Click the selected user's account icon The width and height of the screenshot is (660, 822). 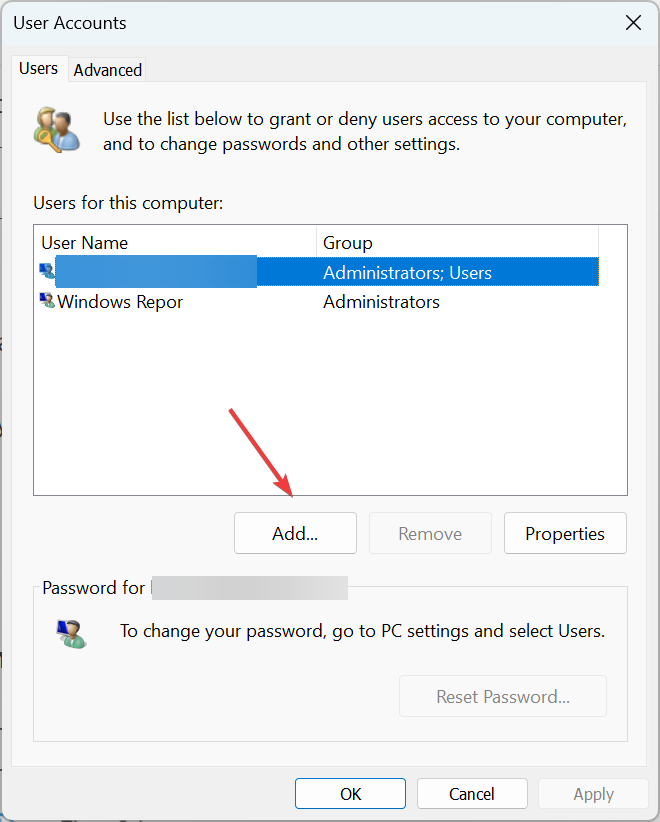click(47, 271)
